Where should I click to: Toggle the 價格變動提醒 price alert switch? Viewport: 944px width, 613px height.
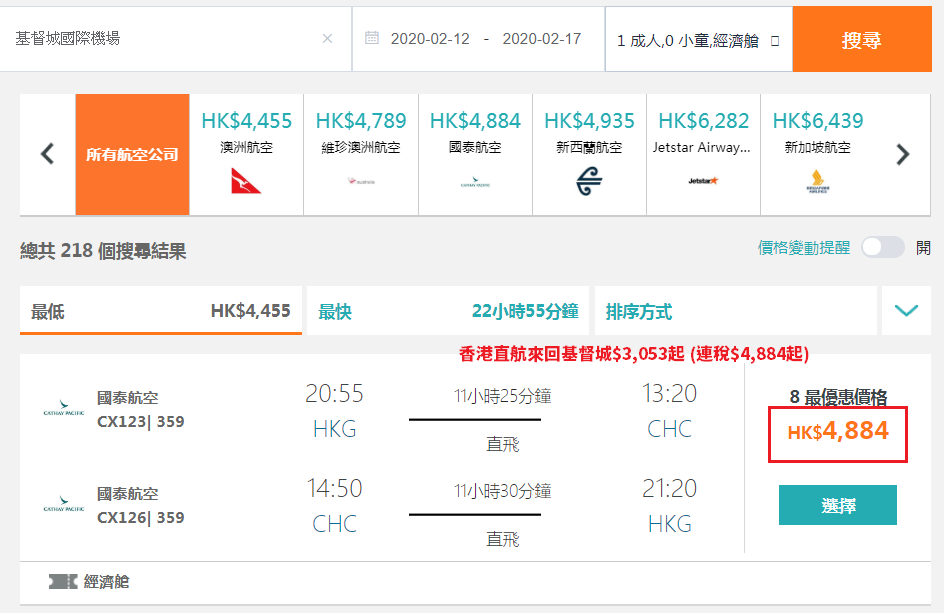(882, 247)
